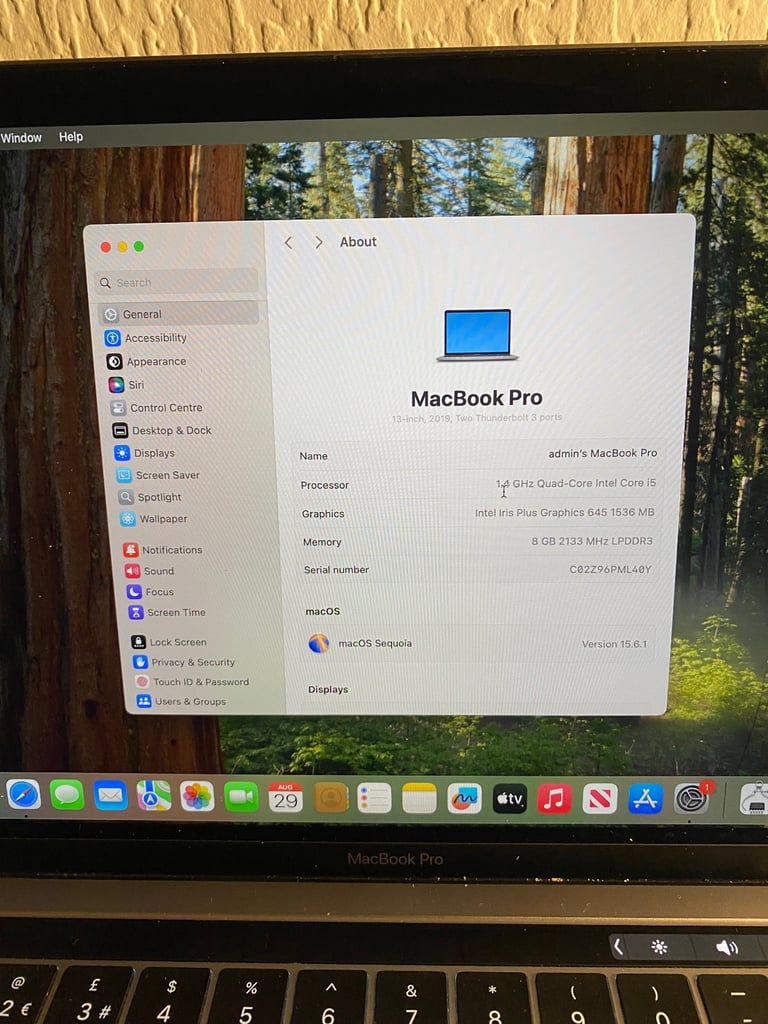Open the Help menu
The image size is (768, 1024).
point(71,136)
